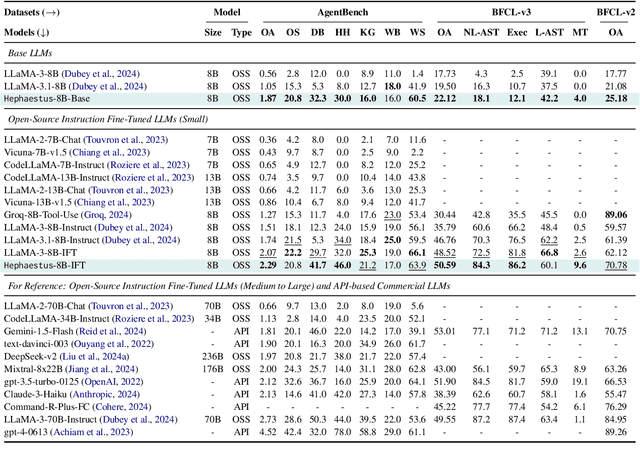Click the 'MT' column header
Image resolution: width=640 pixels, height=459 pixels.
(580, 32)
